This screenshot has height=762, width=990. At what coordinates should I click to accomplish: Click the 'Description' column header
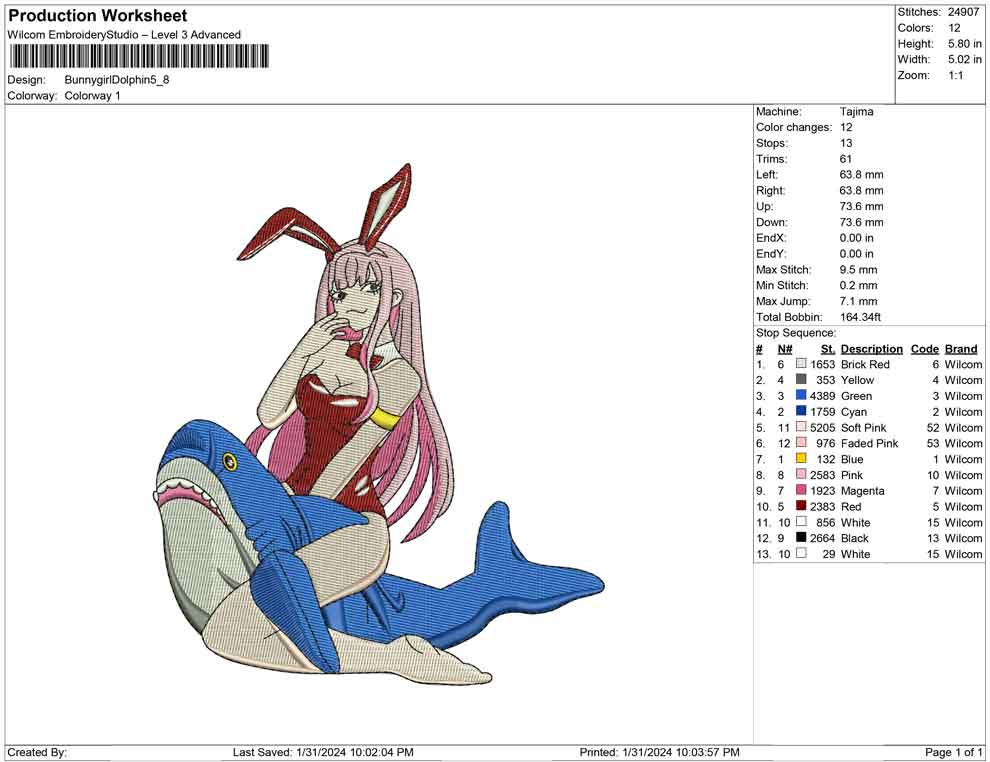point(872,348)
